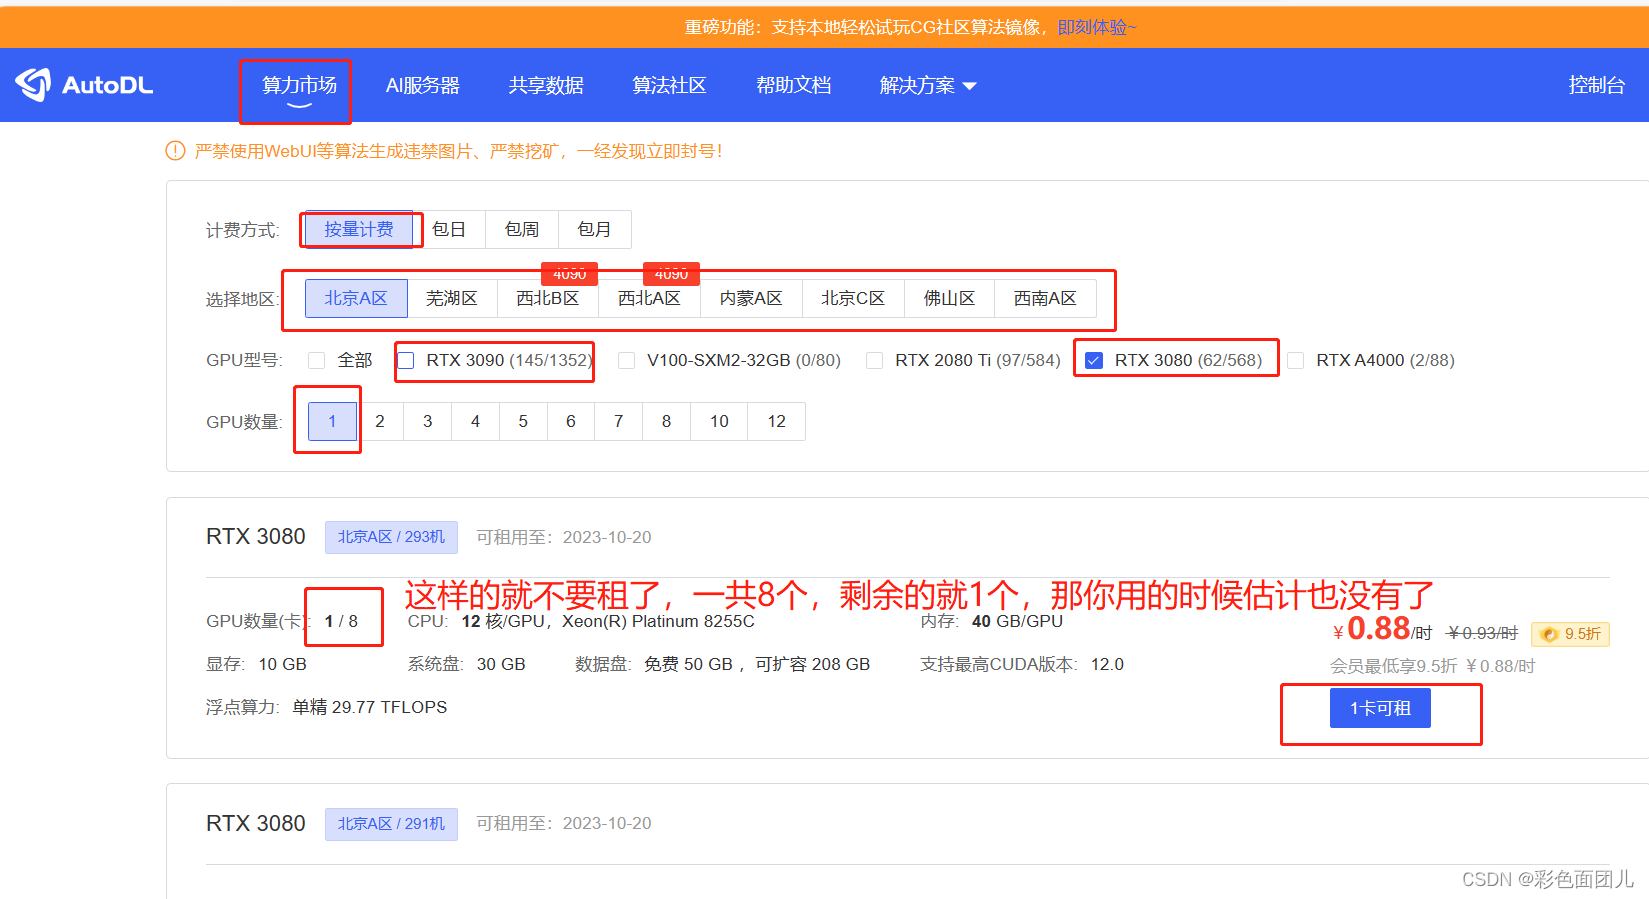Select 包月 monthly billing option
The image size is (1649, 899).
pos(594,229)
